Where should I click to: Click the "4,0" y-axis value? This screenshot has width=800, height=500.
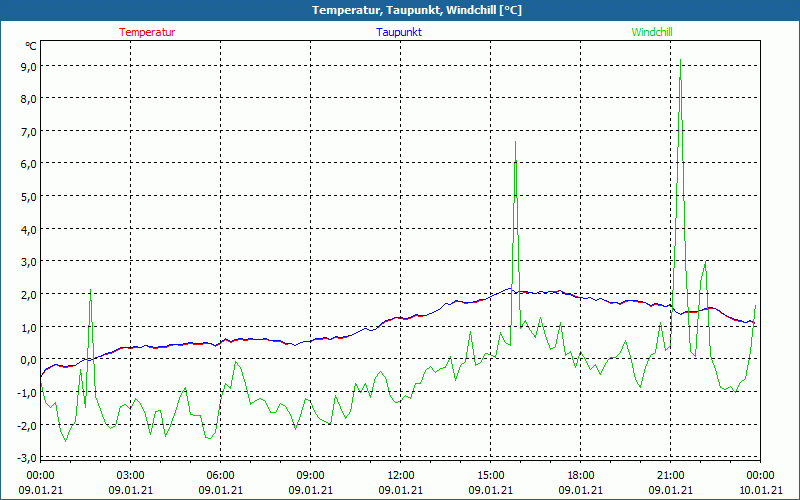click(29, 230)
